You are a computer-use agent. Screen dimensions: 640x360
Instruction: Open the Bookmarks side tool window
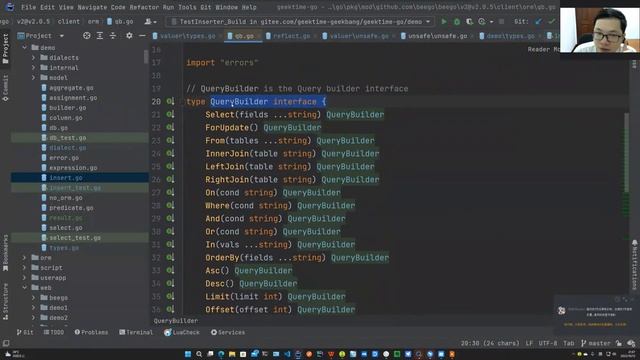(5, 253)
